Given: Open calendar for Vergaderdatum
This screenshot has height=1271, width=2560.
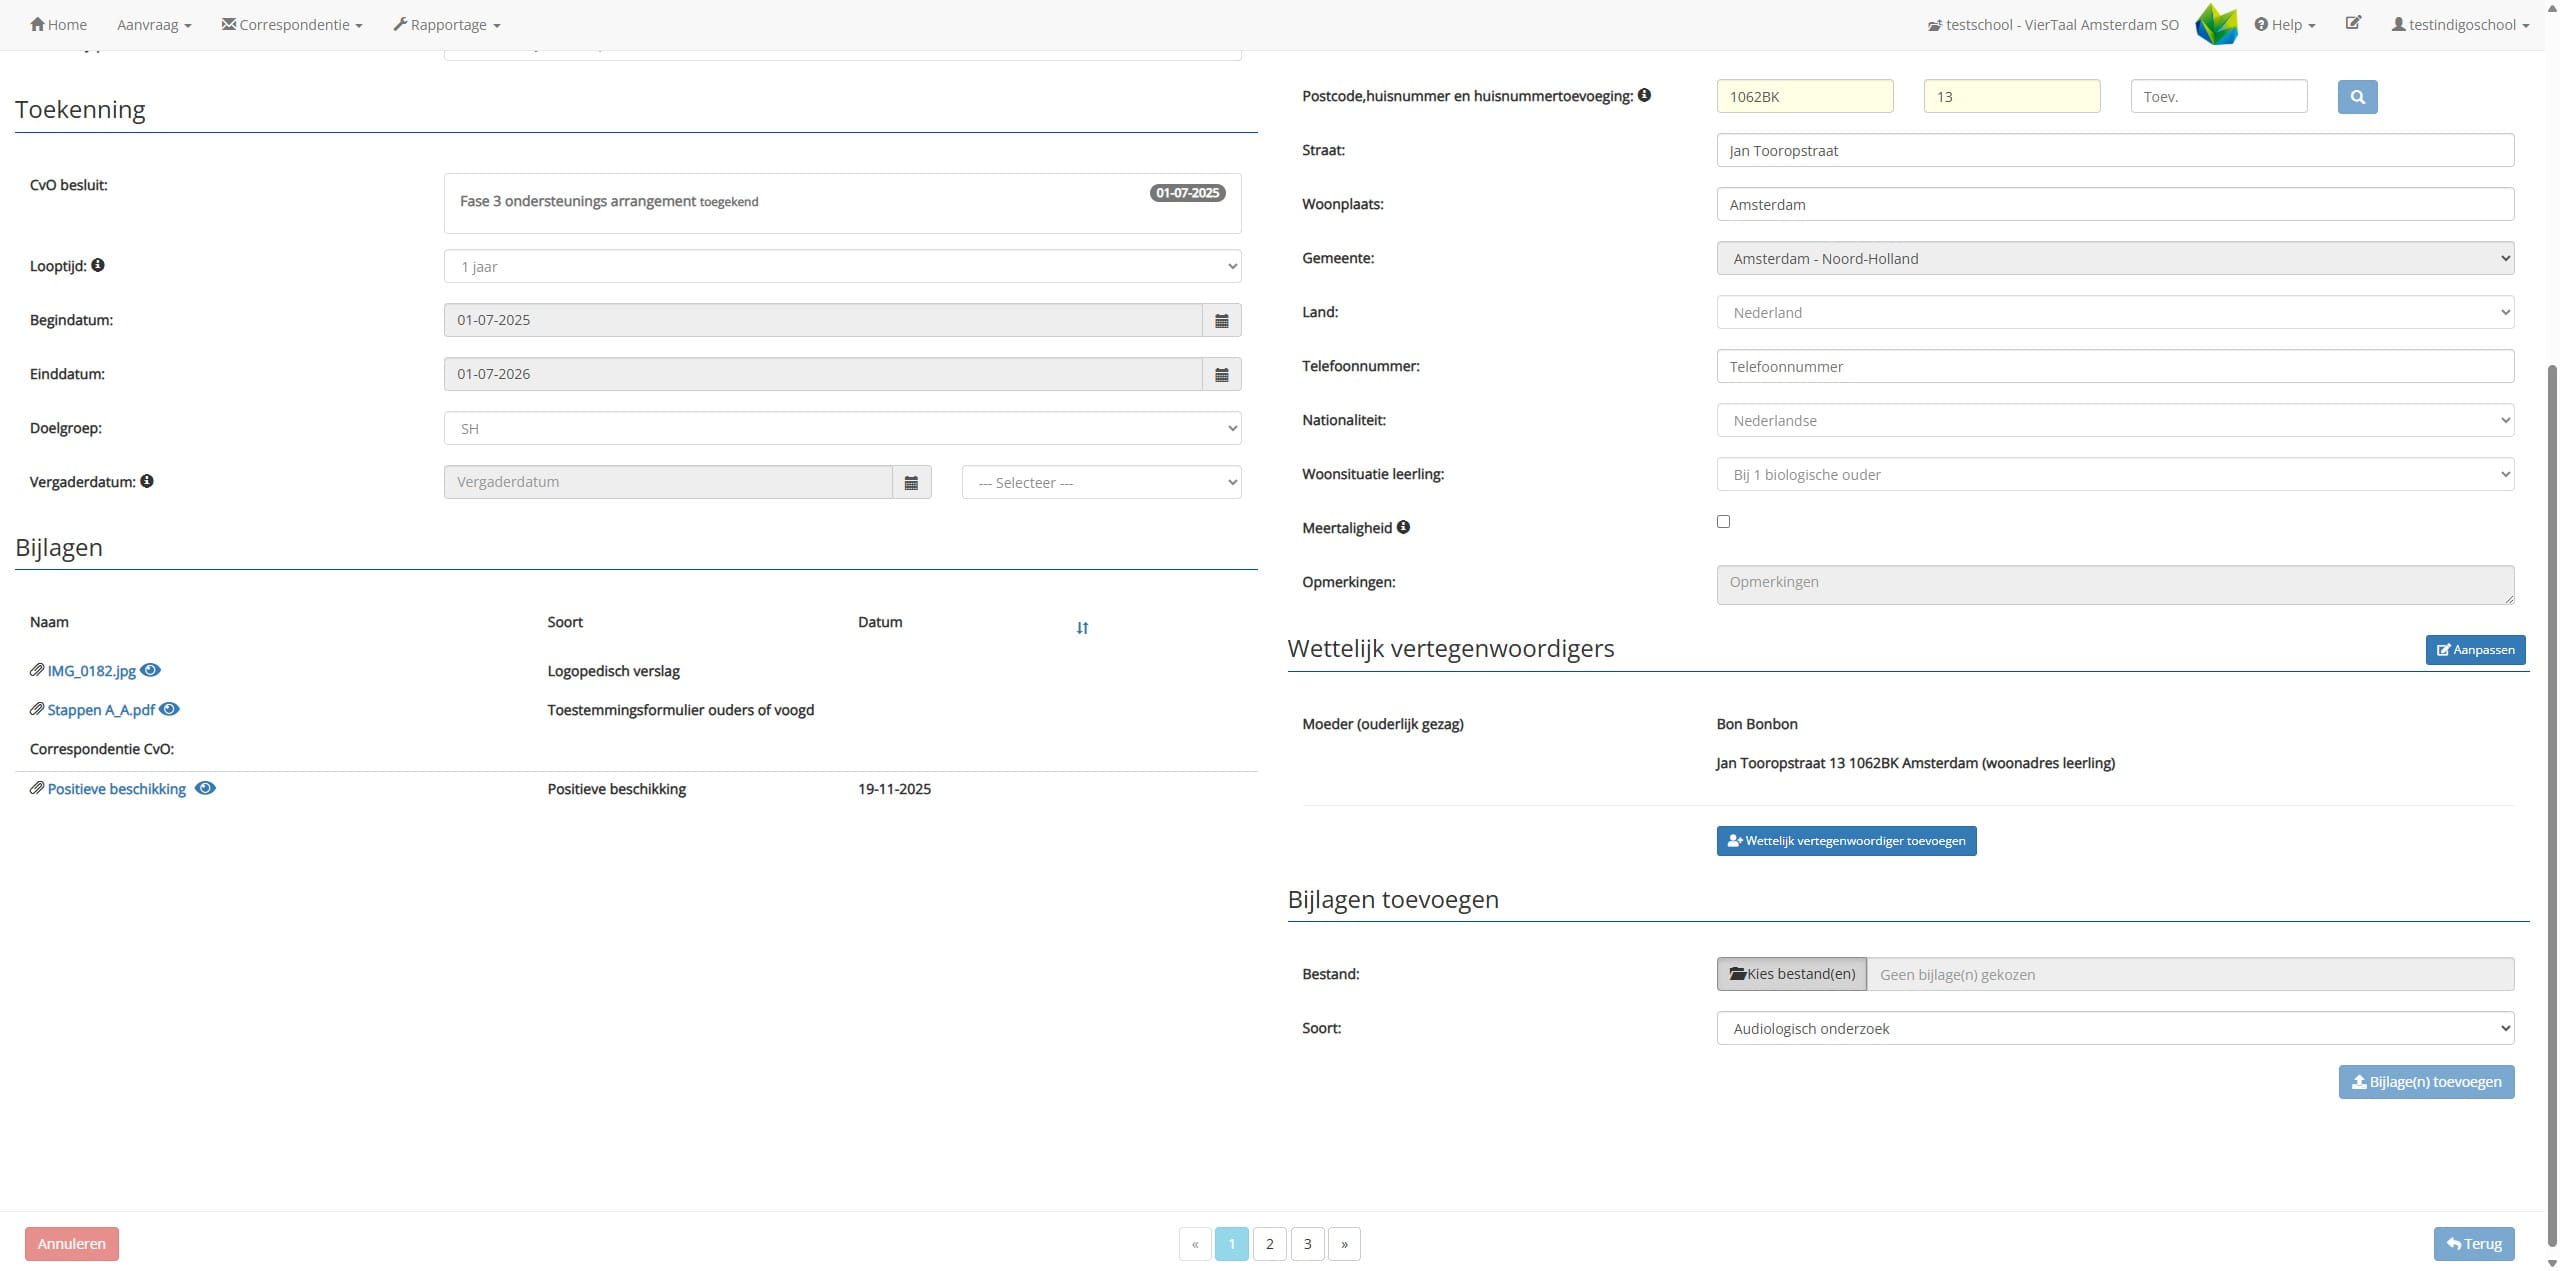Looking at the screenshot, I should [911, 482].
